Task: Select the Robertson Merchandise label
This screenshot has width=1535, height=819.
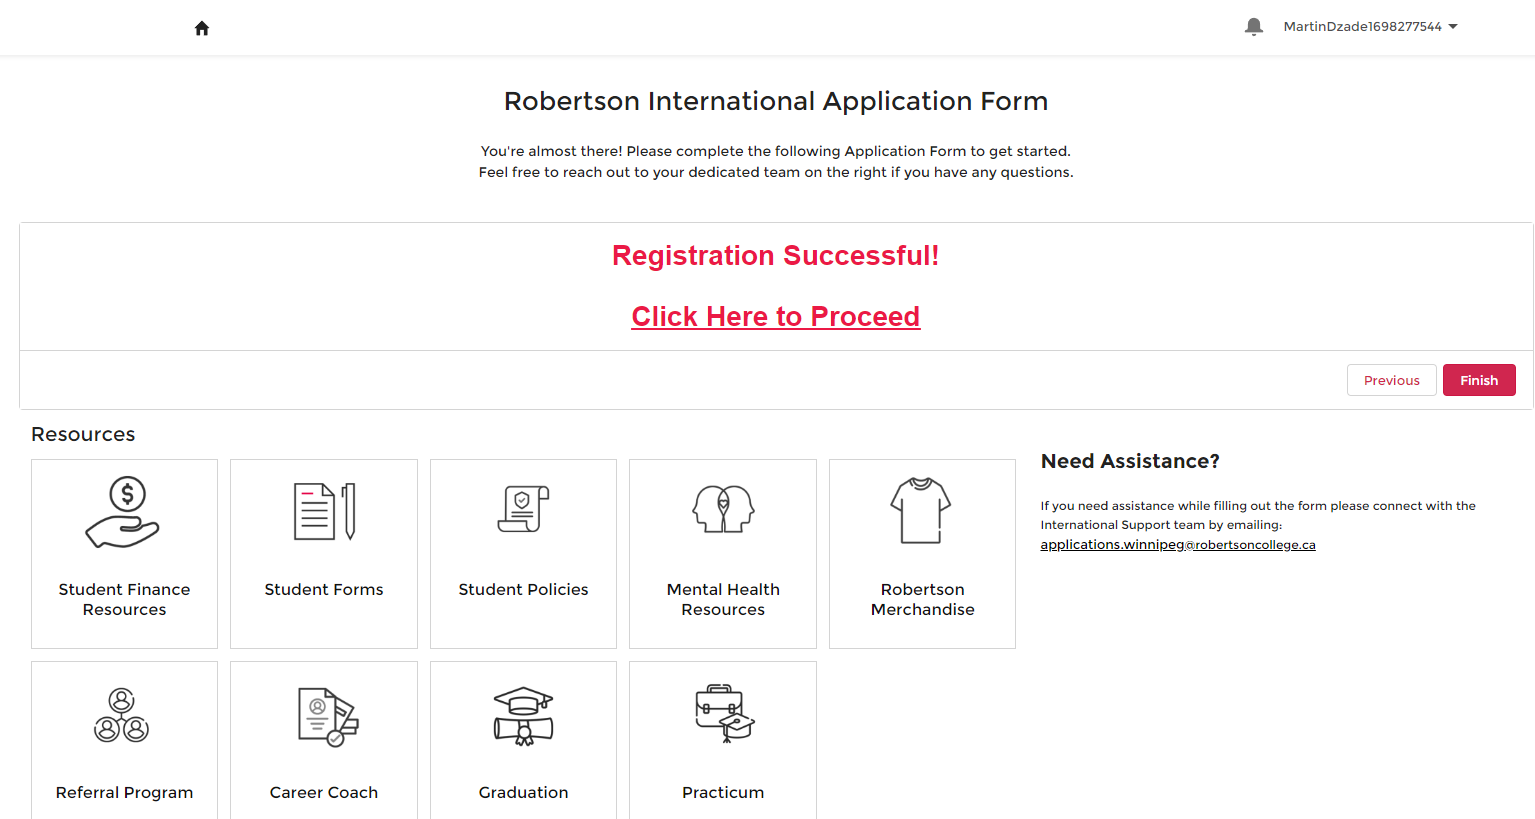Action: pos(923,599)
